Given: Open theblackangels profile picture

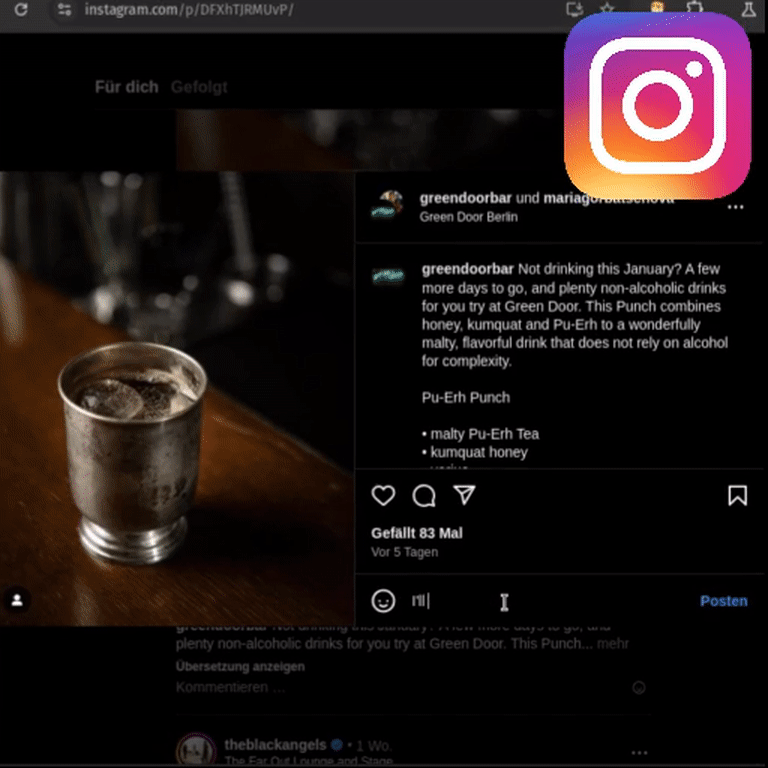Looking at the screenshot, I should click(196, 750).
